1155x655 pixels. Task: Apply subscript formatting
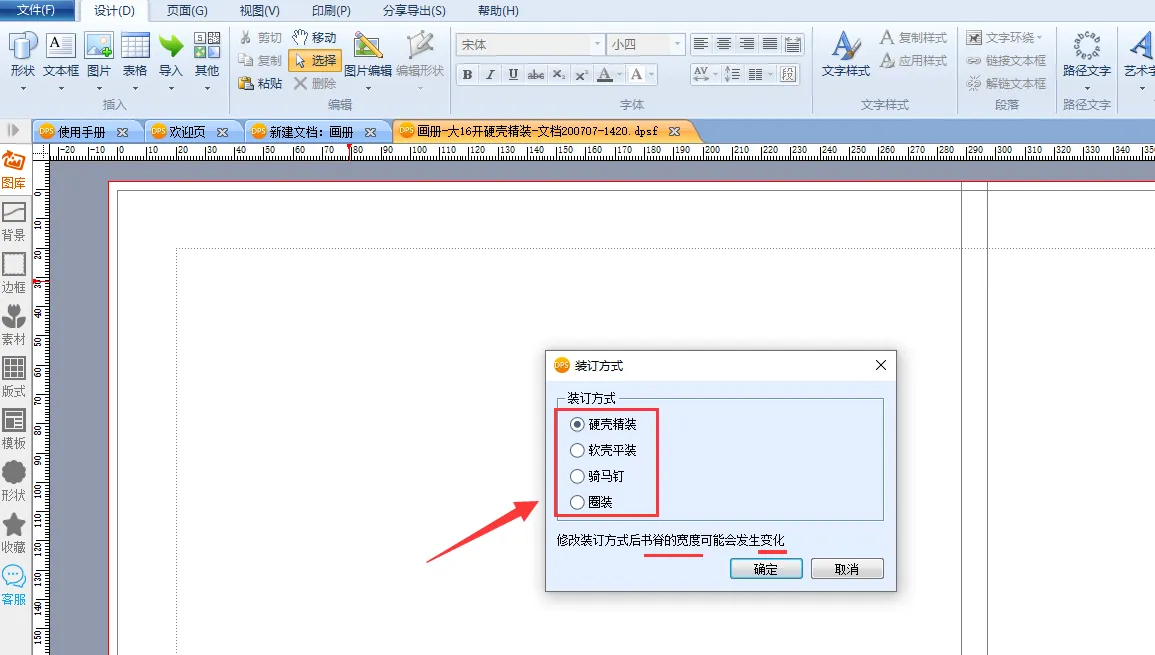559,74
